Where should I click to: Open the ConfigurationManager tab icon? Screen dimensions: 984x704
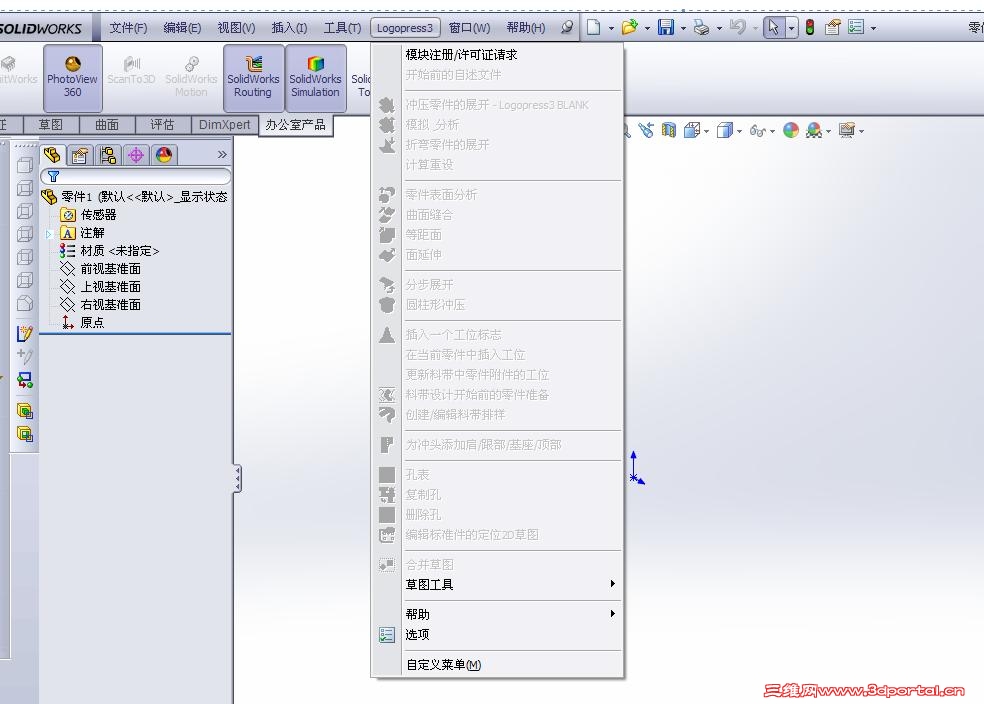(108, 155)
